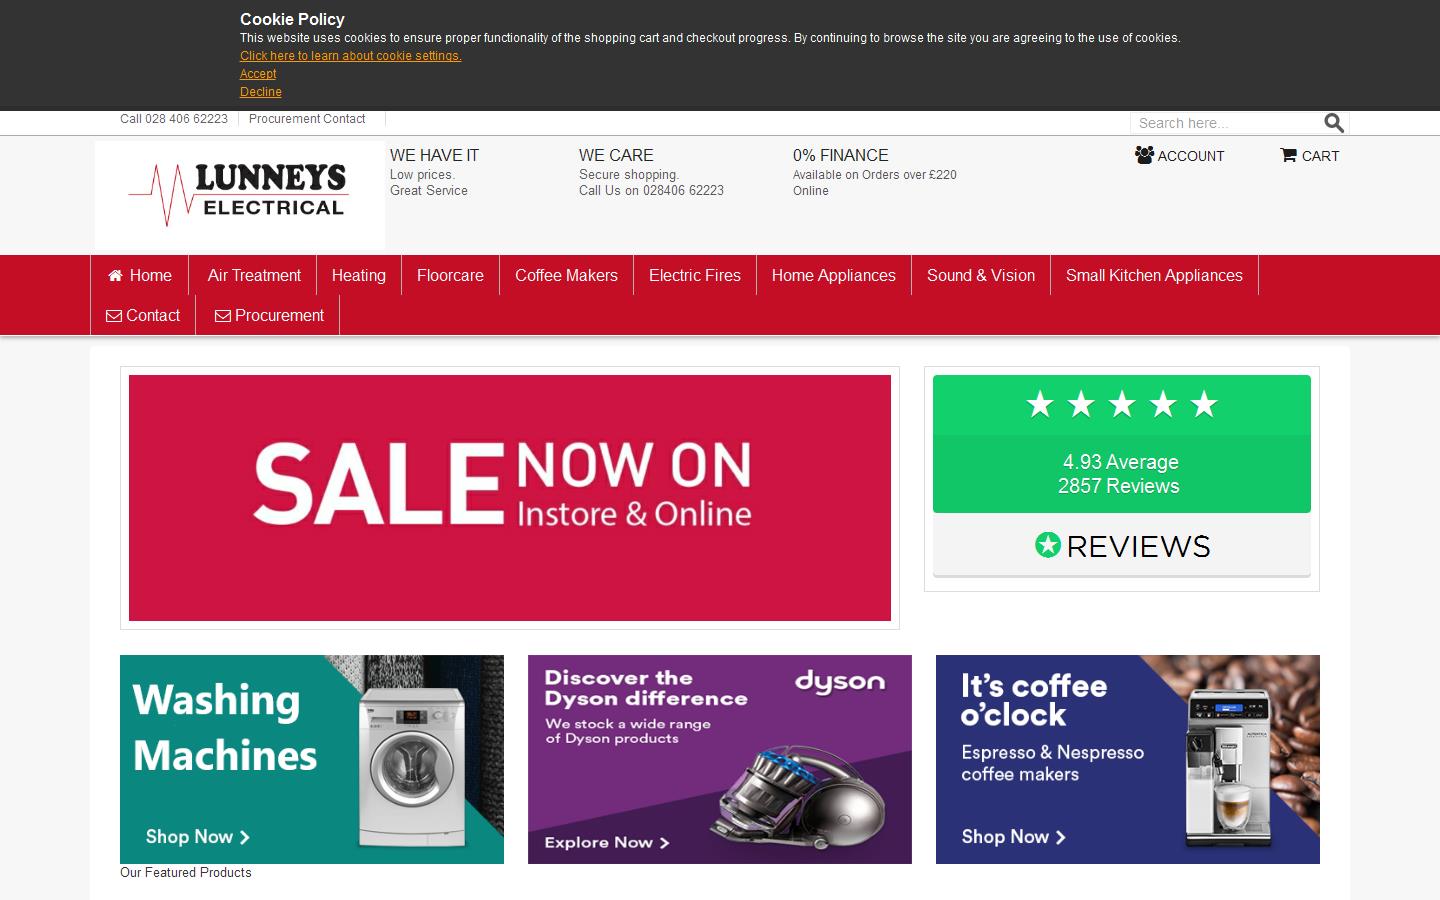The width and height of the screenshot is (1440, 900).
Task: Open the Sound & Vision category
Action: pos(980,275)
